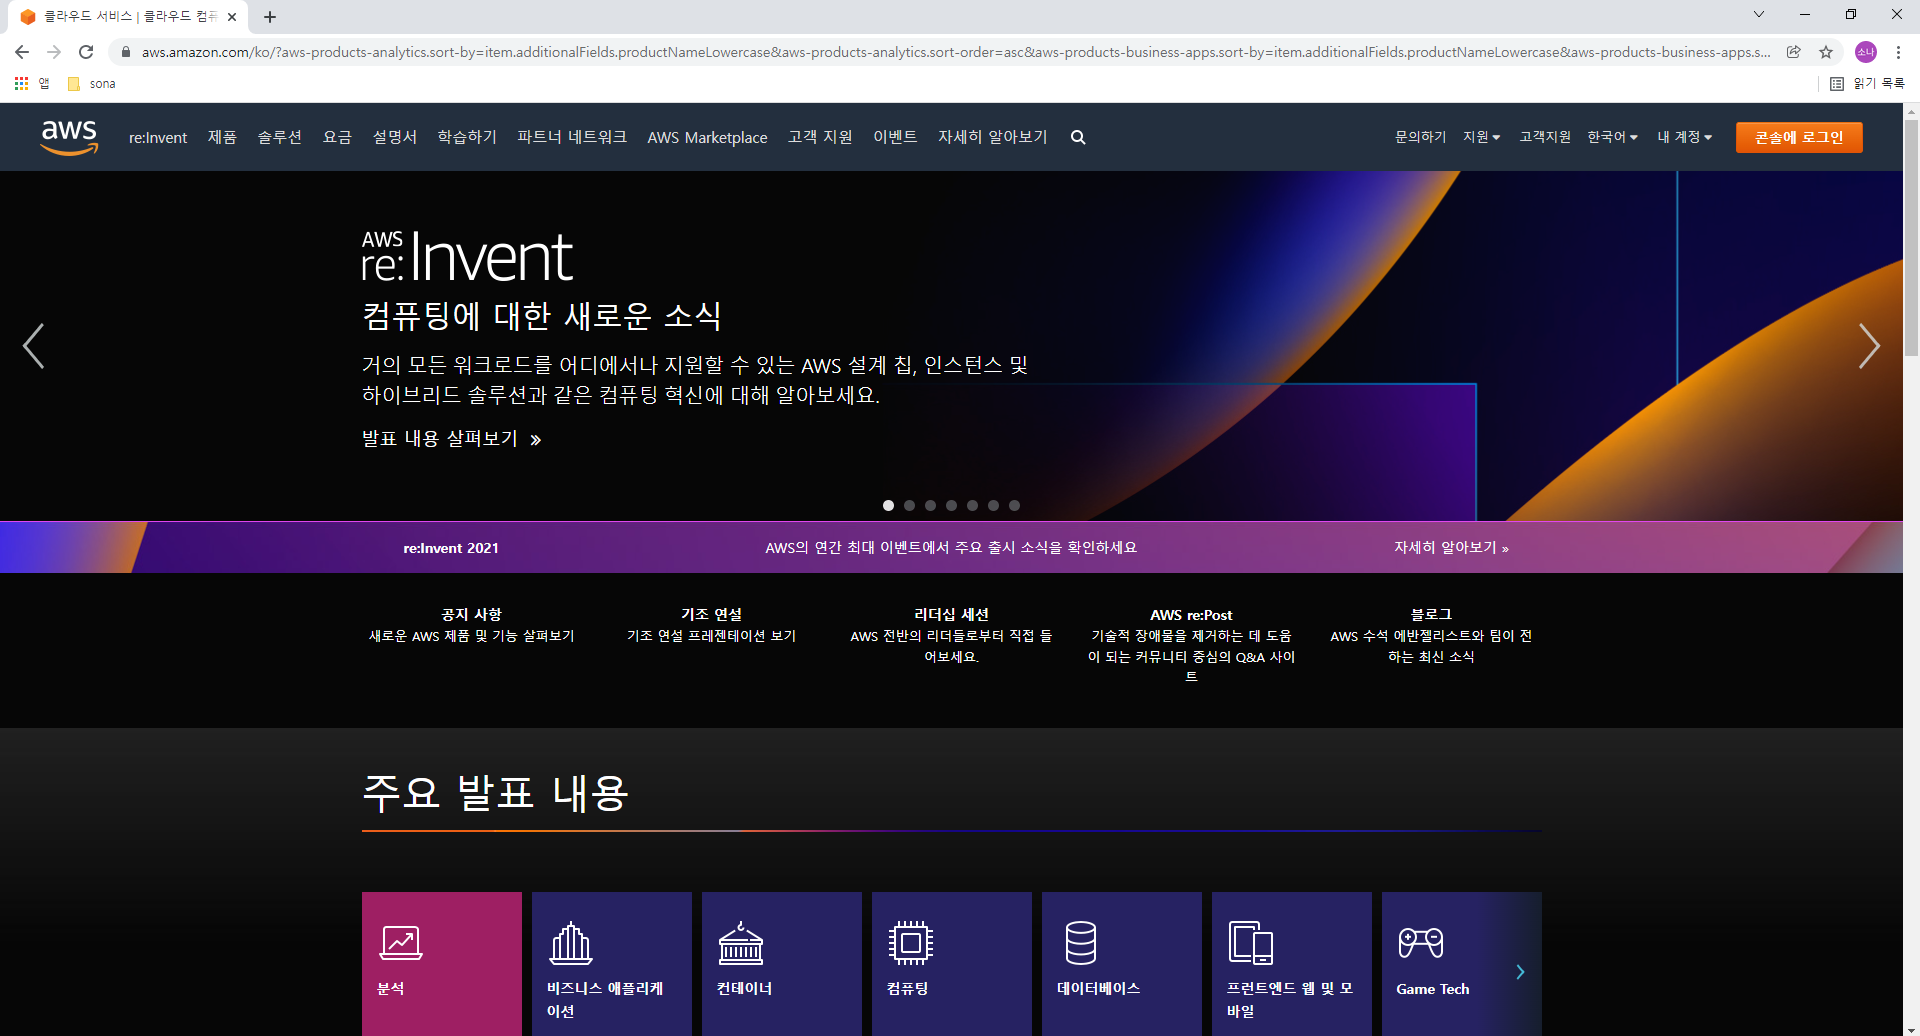Open the tab search chevron in title bar
The image size is (1920, 1036).
point(1759,14)
